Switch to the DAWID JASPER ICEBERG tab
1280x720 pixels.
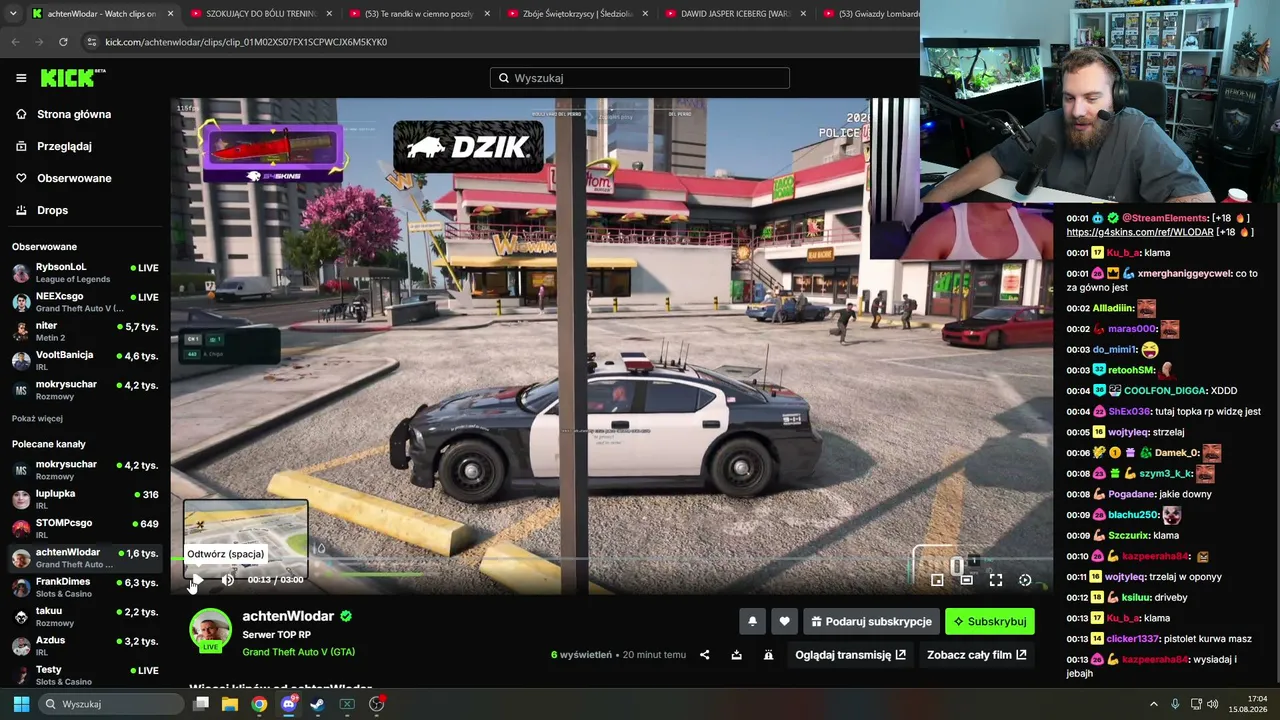(x=736, y=14)
